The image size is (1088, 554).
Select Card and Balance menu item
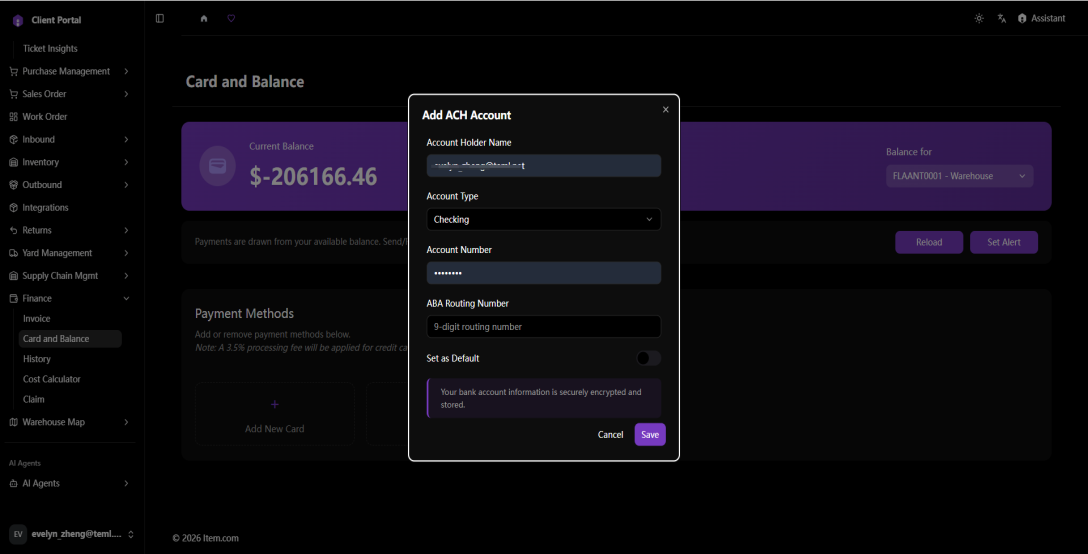coord(70,339)
